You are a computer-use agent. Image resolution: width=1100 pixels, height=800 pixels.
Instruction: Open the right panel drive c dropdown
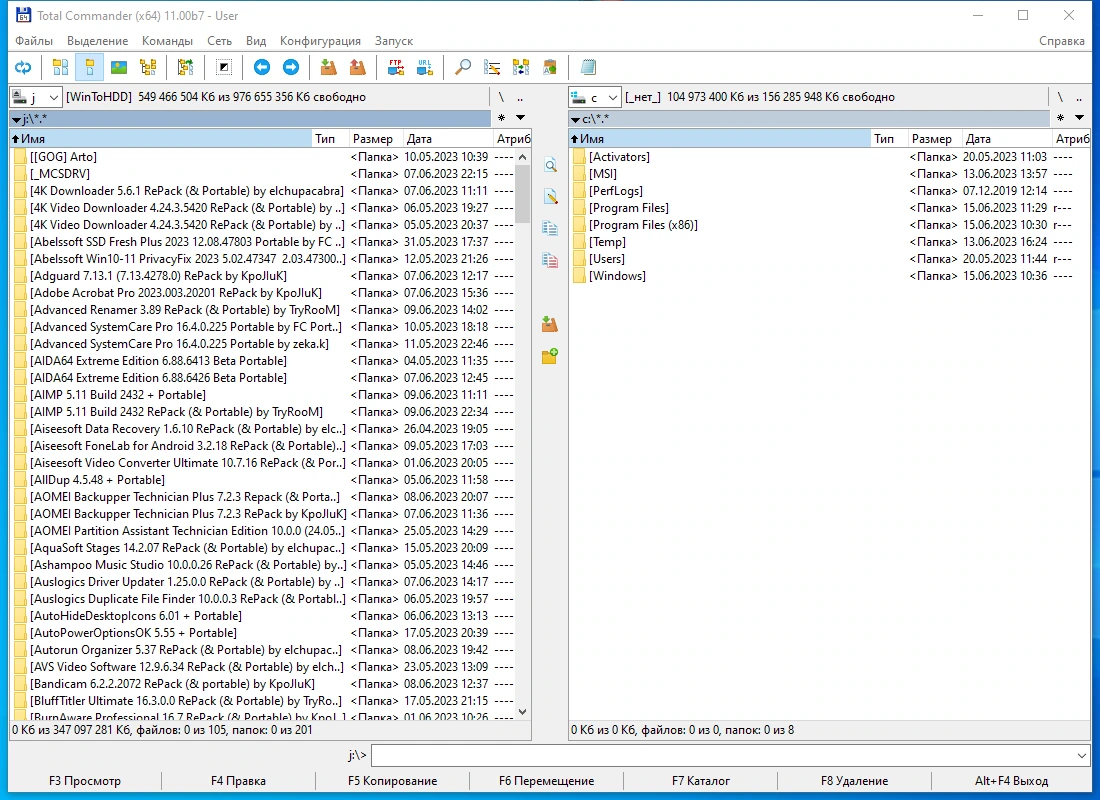(595, 97)
